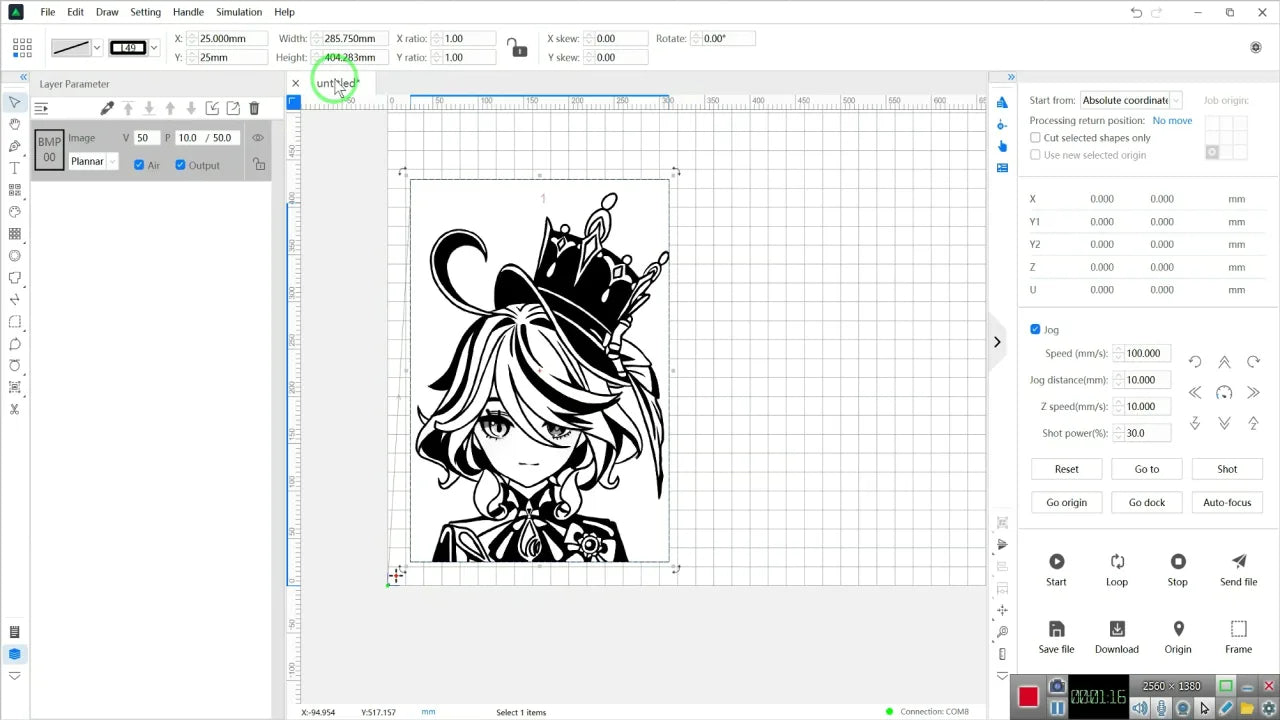1280x720 pixels.
Task: Open the Setting menu
Action: [x=146, y=12]
